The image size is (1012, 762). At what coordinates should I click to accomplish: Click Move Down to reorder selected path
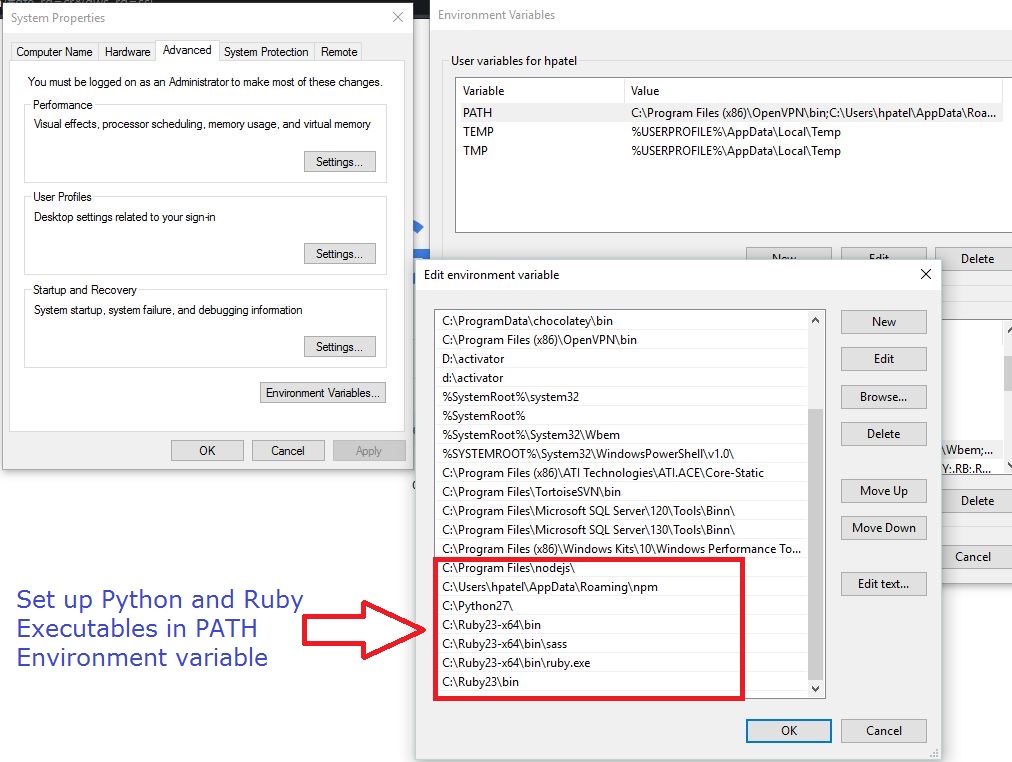[883, 527]
